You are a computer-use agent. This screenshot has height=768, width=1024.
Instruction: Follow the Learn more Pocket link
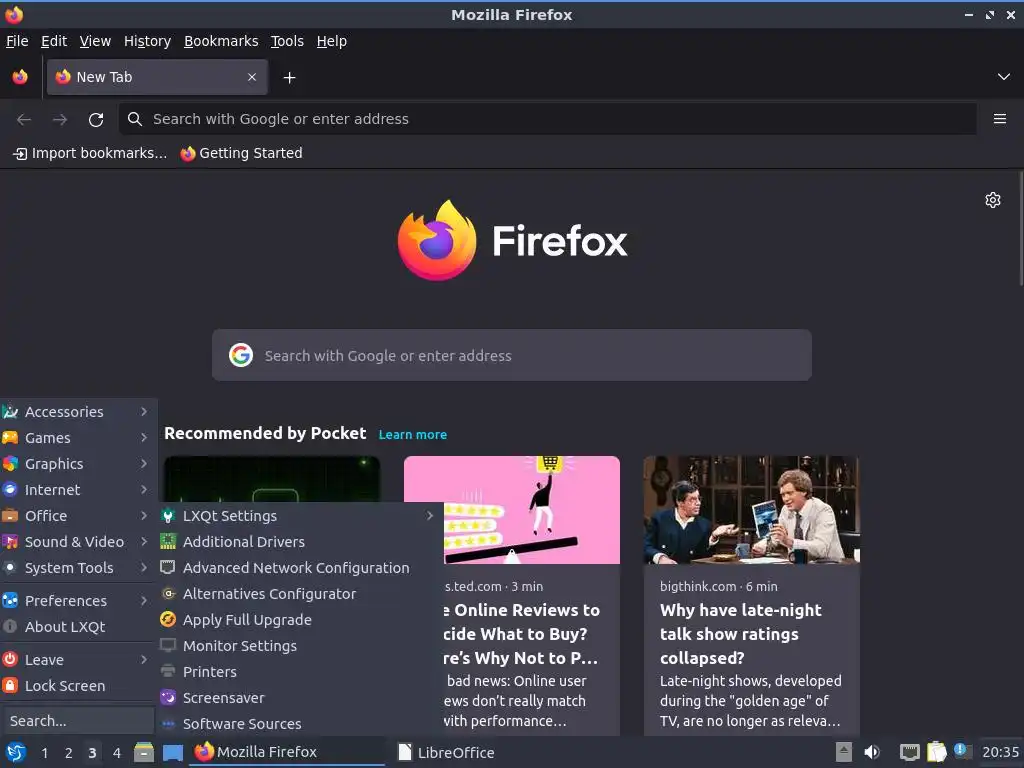(413, 435)
